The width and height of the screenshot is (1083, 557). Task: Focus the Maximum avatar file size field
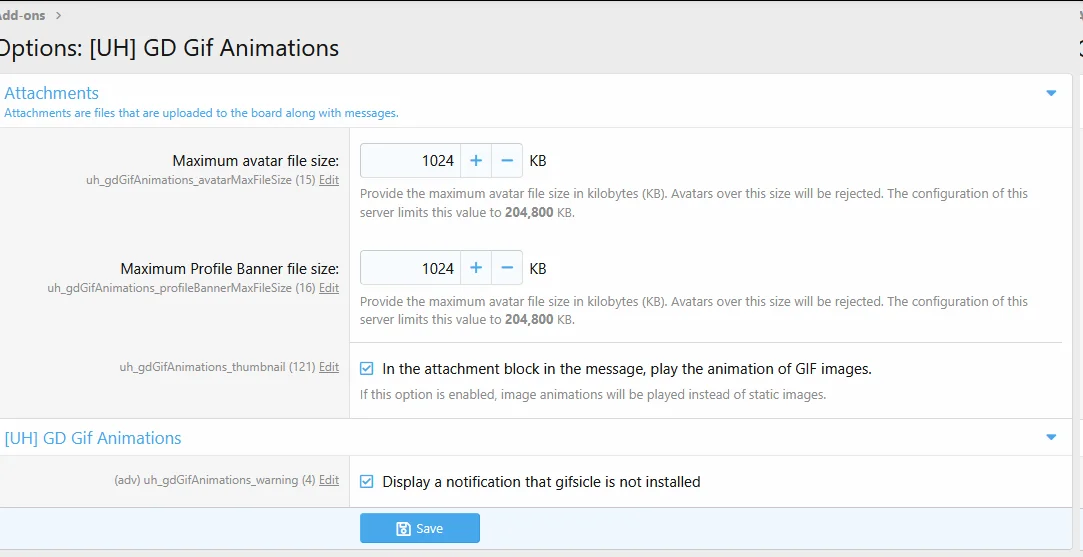click(410, 160)
